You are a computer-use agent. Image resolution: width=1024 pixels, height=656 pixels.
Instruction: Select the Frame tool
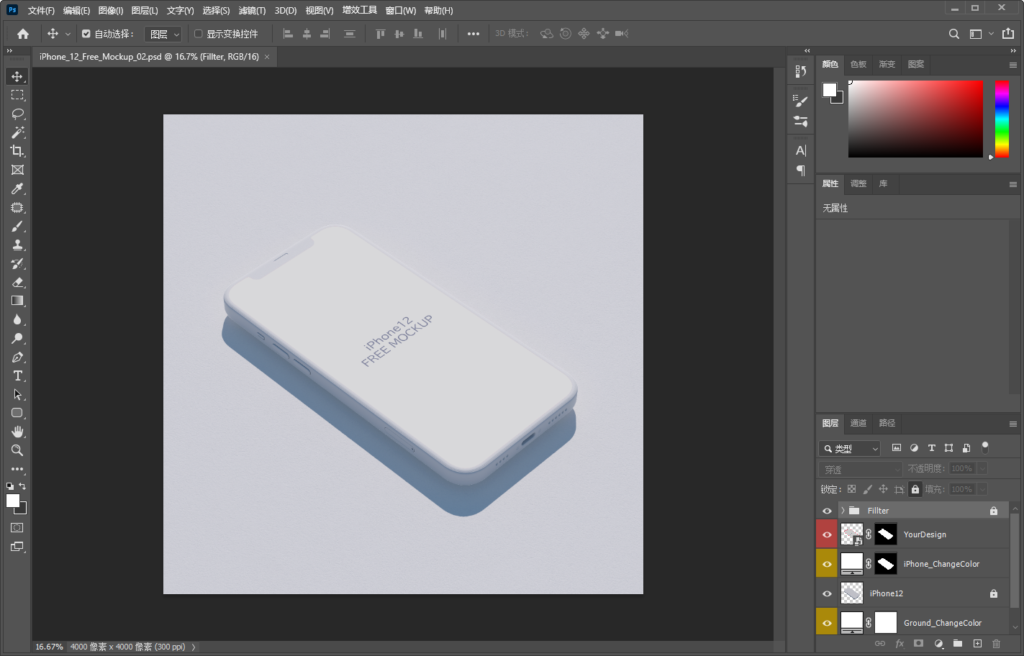pos(17,170)
